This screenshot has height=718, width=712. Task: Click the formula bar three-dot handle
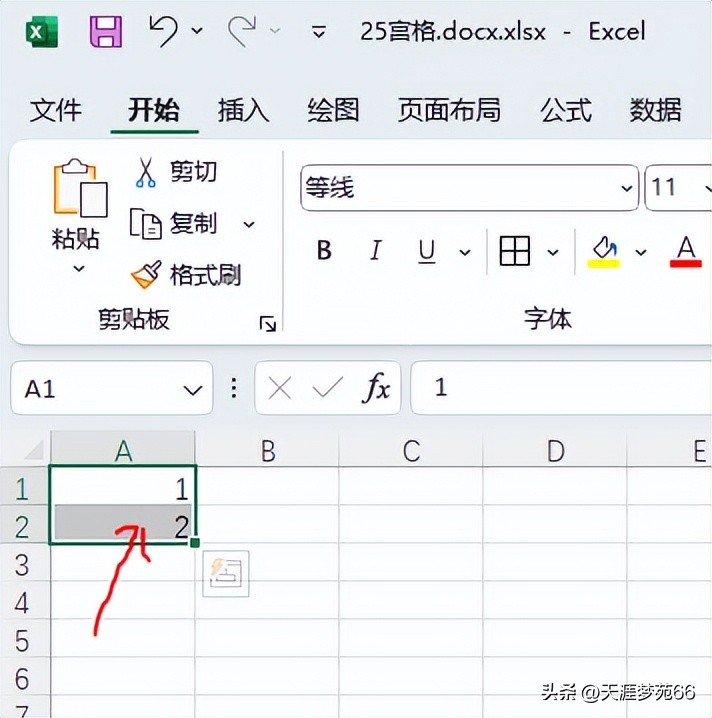point(234,388)
